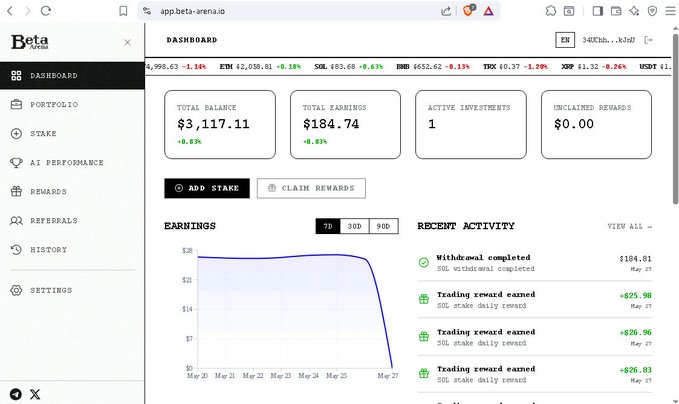Screen dimensions: 679x404
Task: Open the Brave Wallet icon
Action: (616, 11)
